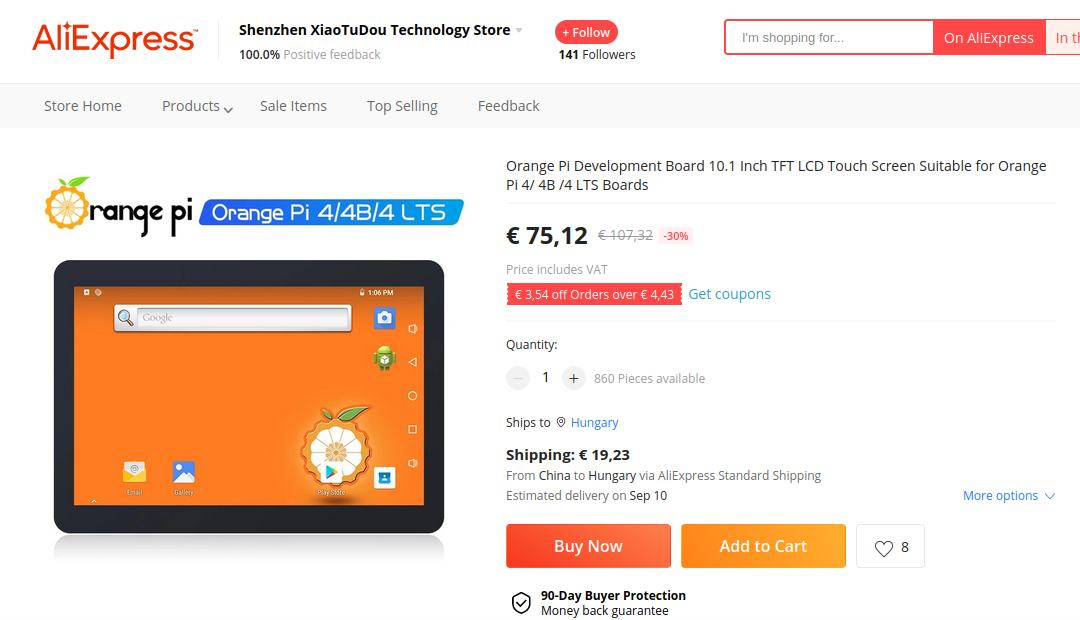Viewport: 1080px width, 620px height.
Task: Increase quantity with the plus button
Action: 573,378
